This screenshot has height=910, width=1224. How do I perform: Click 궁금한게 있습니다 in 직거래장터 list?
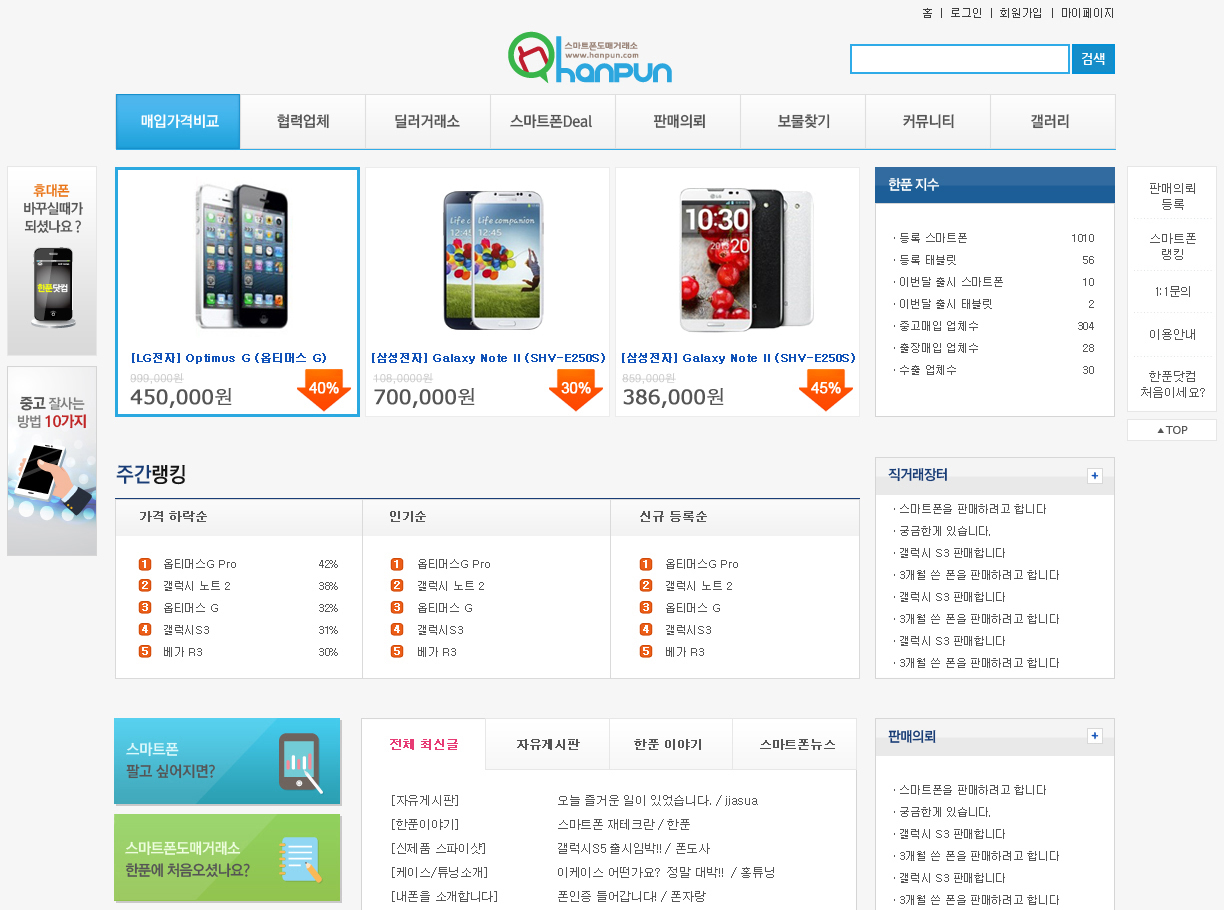tap(944, 531)
